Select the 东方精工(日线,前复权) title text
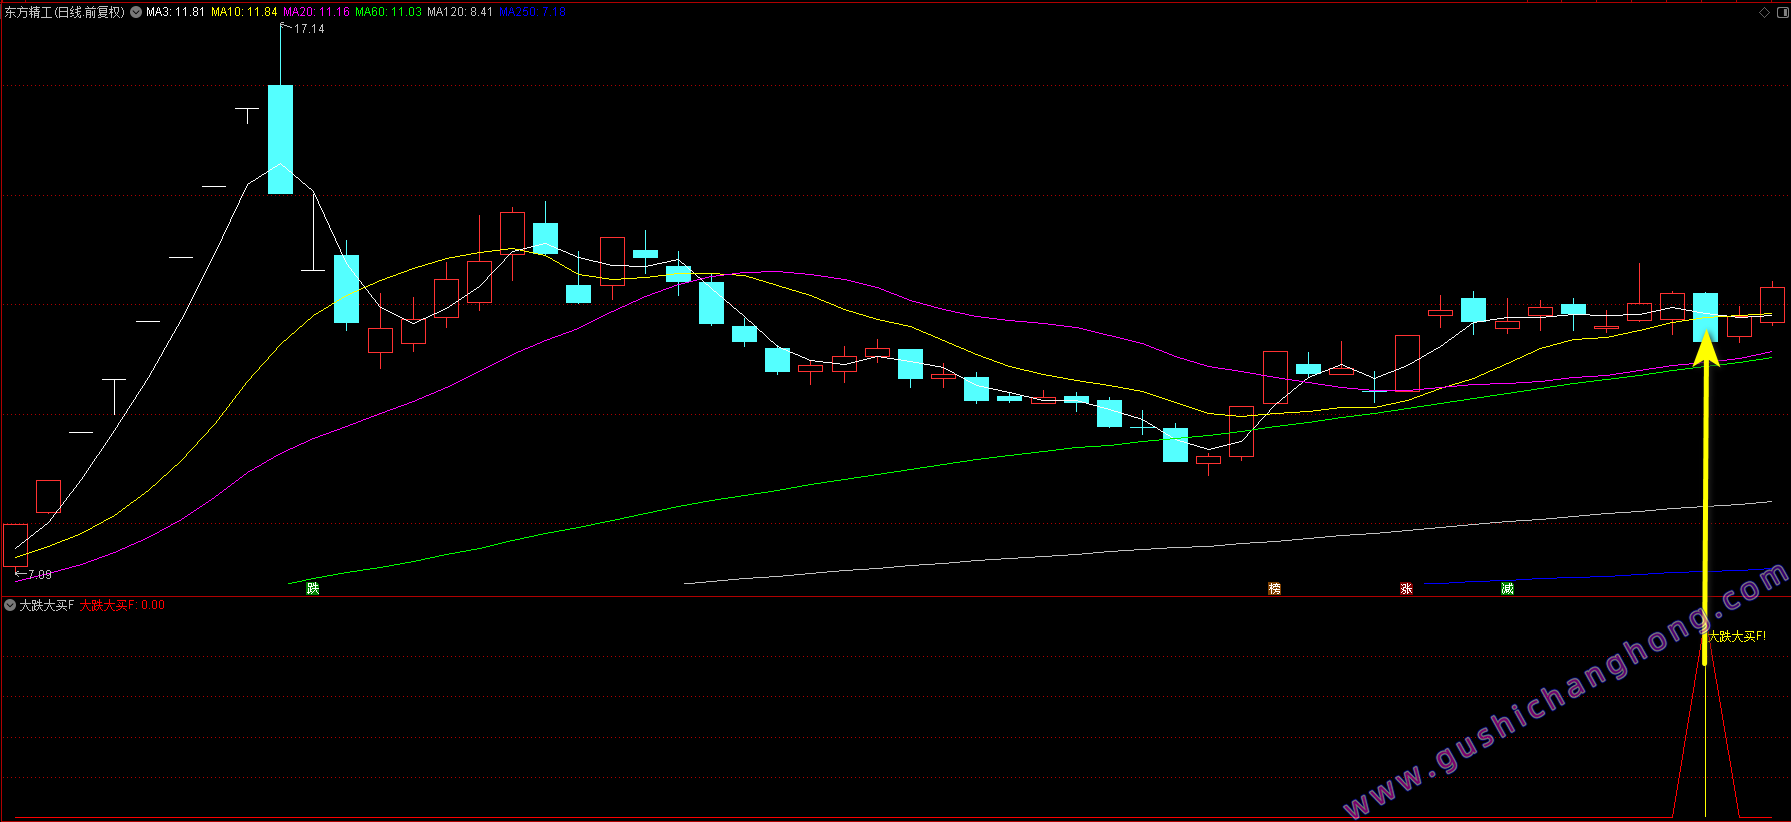 click(x=65, y=12)
